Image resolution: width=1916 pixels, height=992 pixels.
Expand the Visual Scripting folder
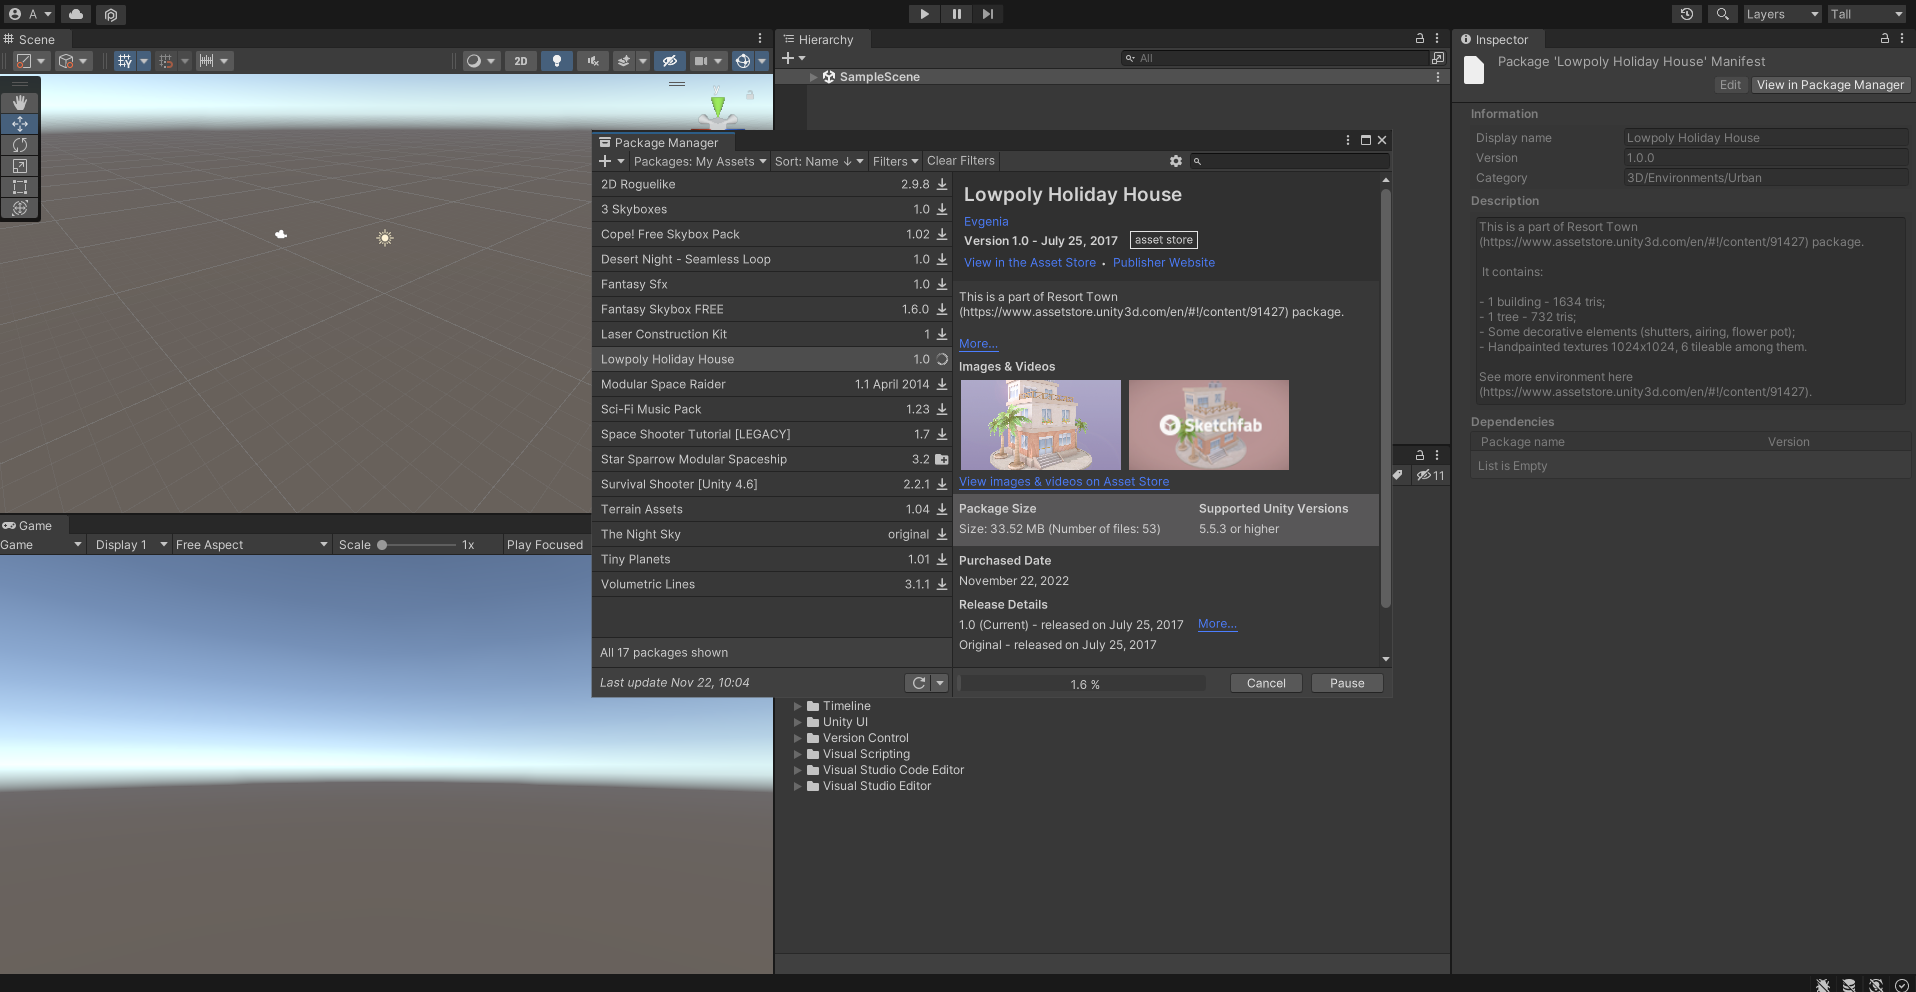(798, 754)
